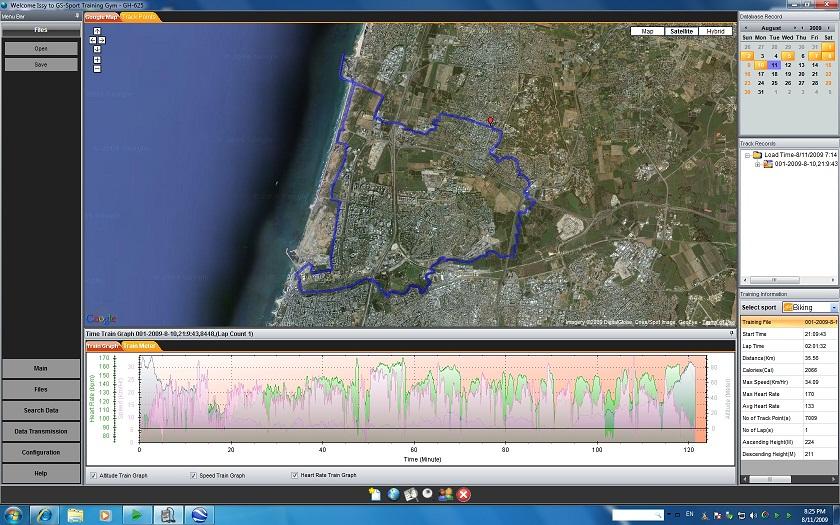
Task: Switch to the Track Points tab
Action: (139, 17)
